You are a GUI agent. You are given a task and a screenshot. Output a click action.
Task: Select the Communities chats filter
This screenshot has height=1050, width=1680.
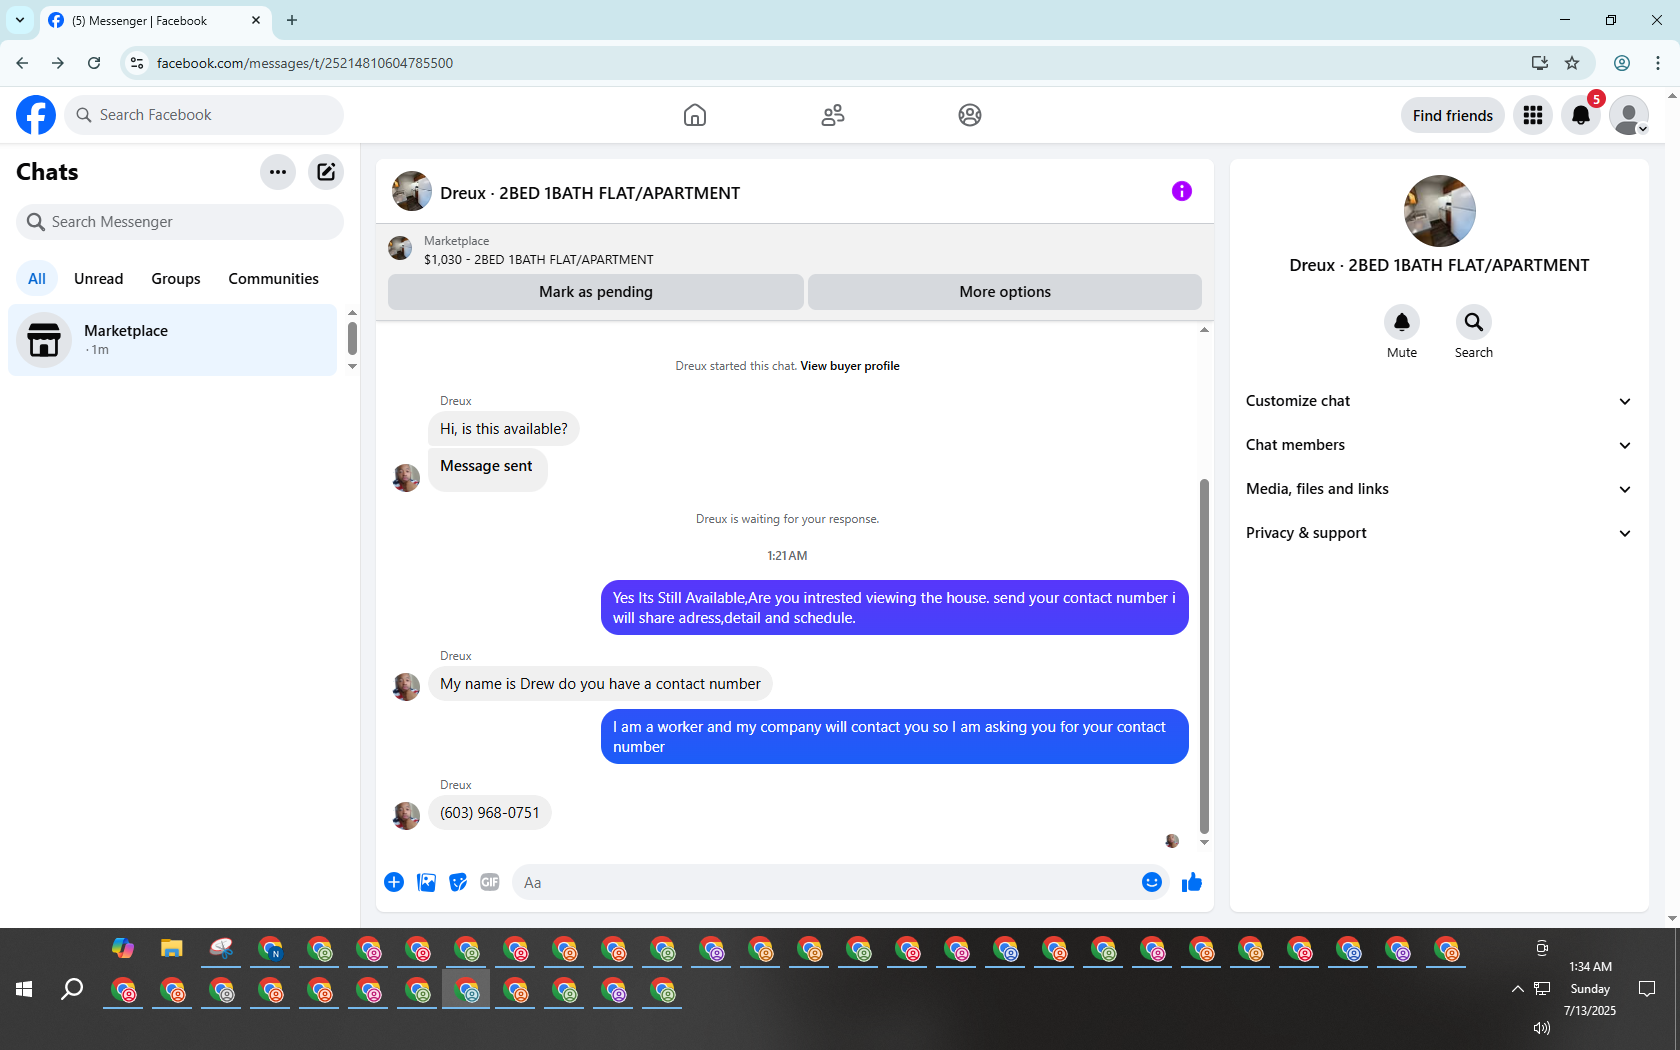[273, 279]
